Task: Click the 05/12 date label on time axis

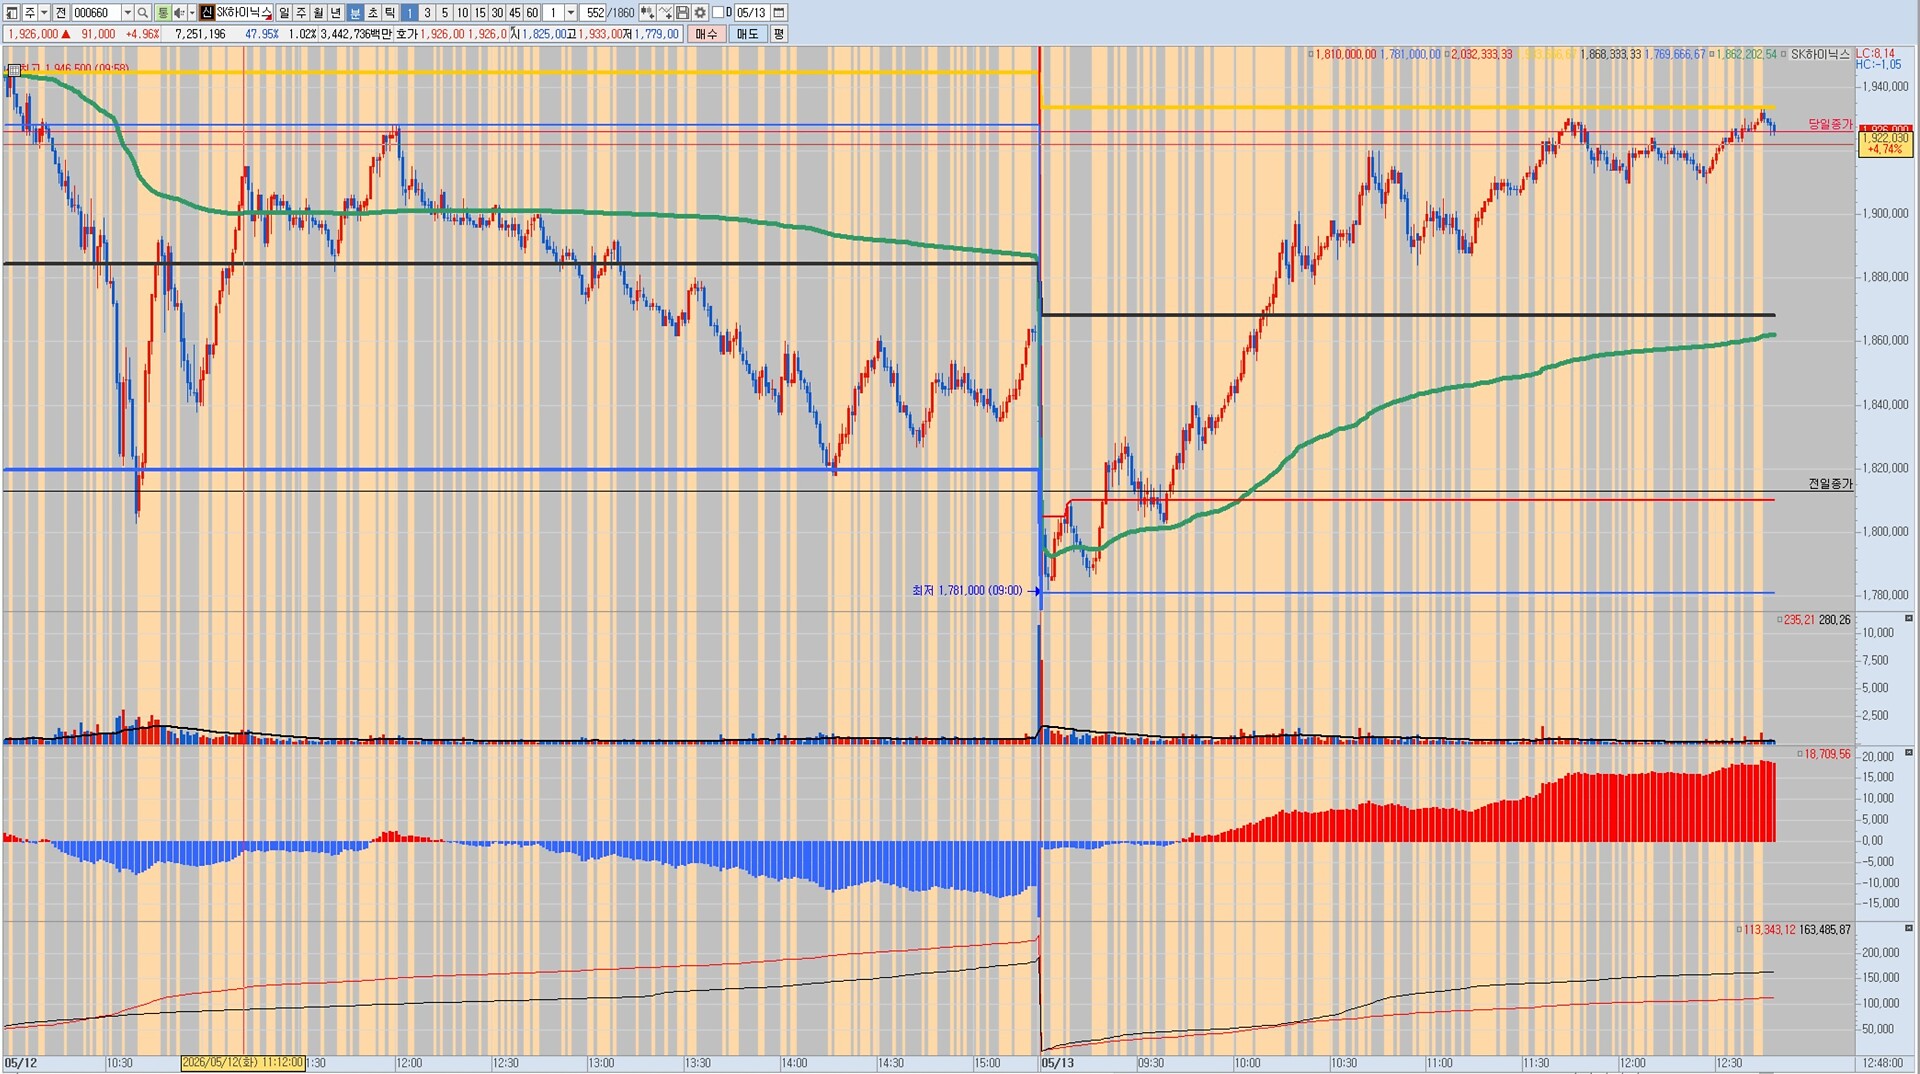Action: (x=21, y=1063)
